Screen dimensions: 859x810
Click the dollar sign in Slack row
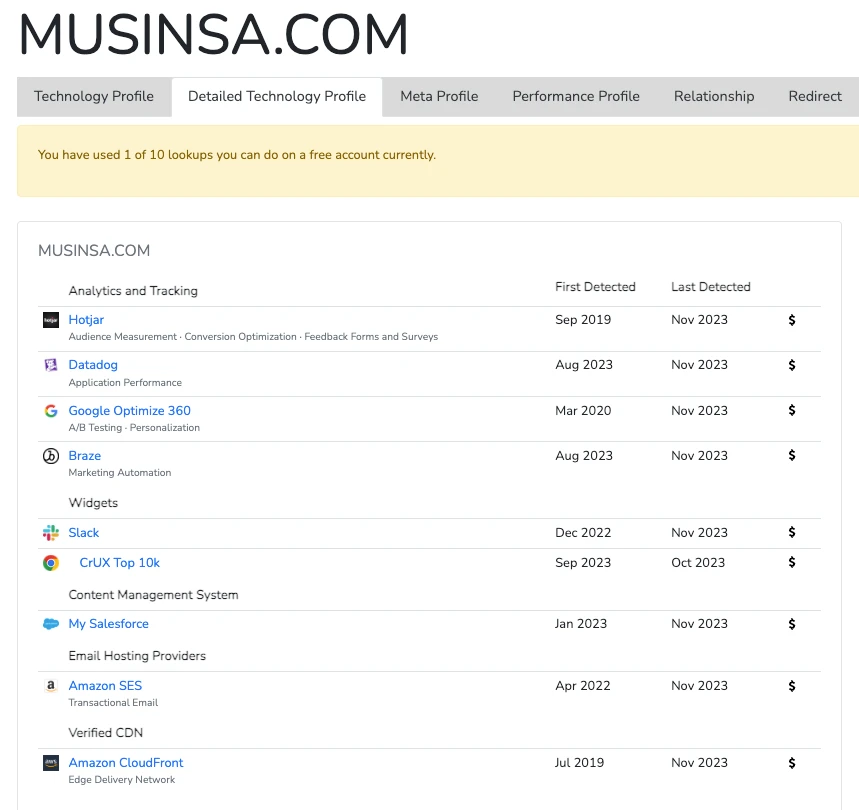792,533
